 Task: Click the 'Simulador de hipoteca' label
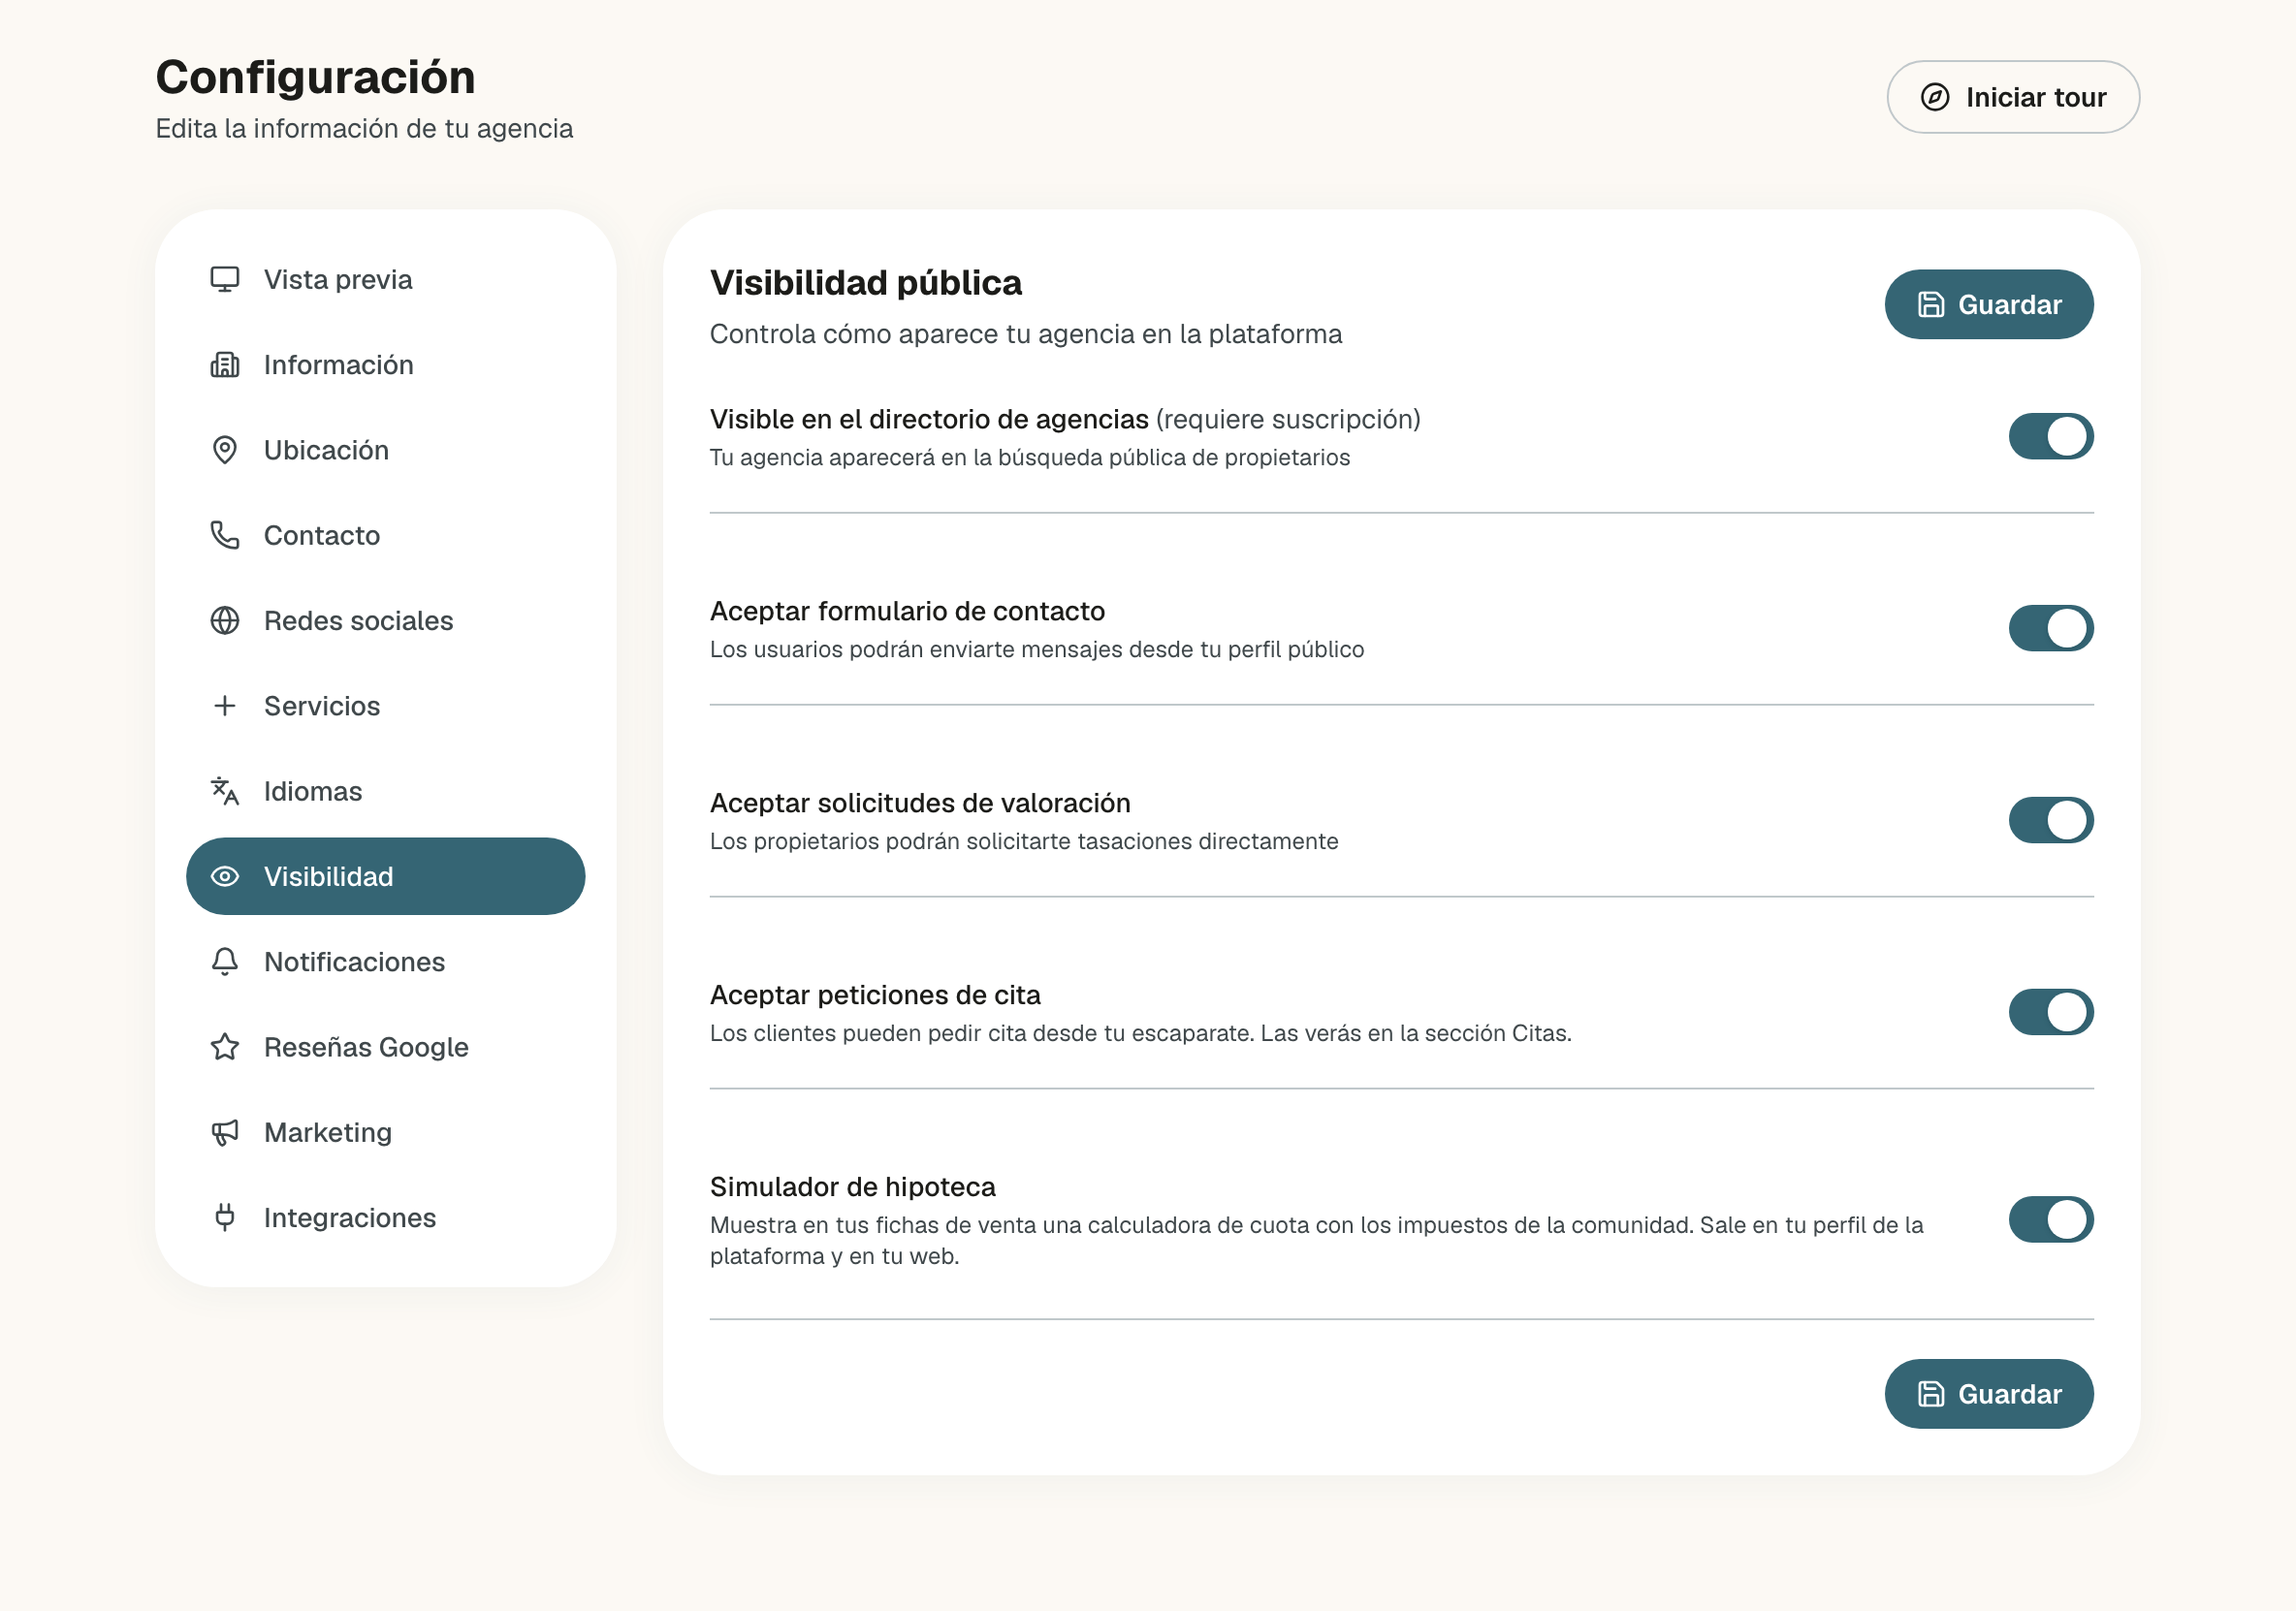pyautogui.click(x=853, y=1187)
